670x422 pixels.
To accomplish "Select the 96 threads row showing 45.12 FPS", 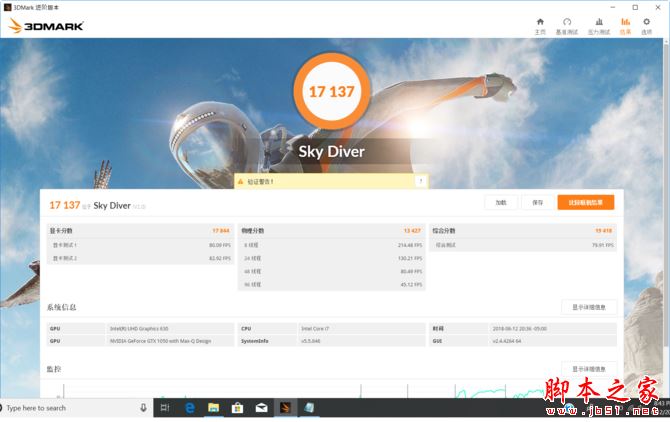I will (332, 284).
